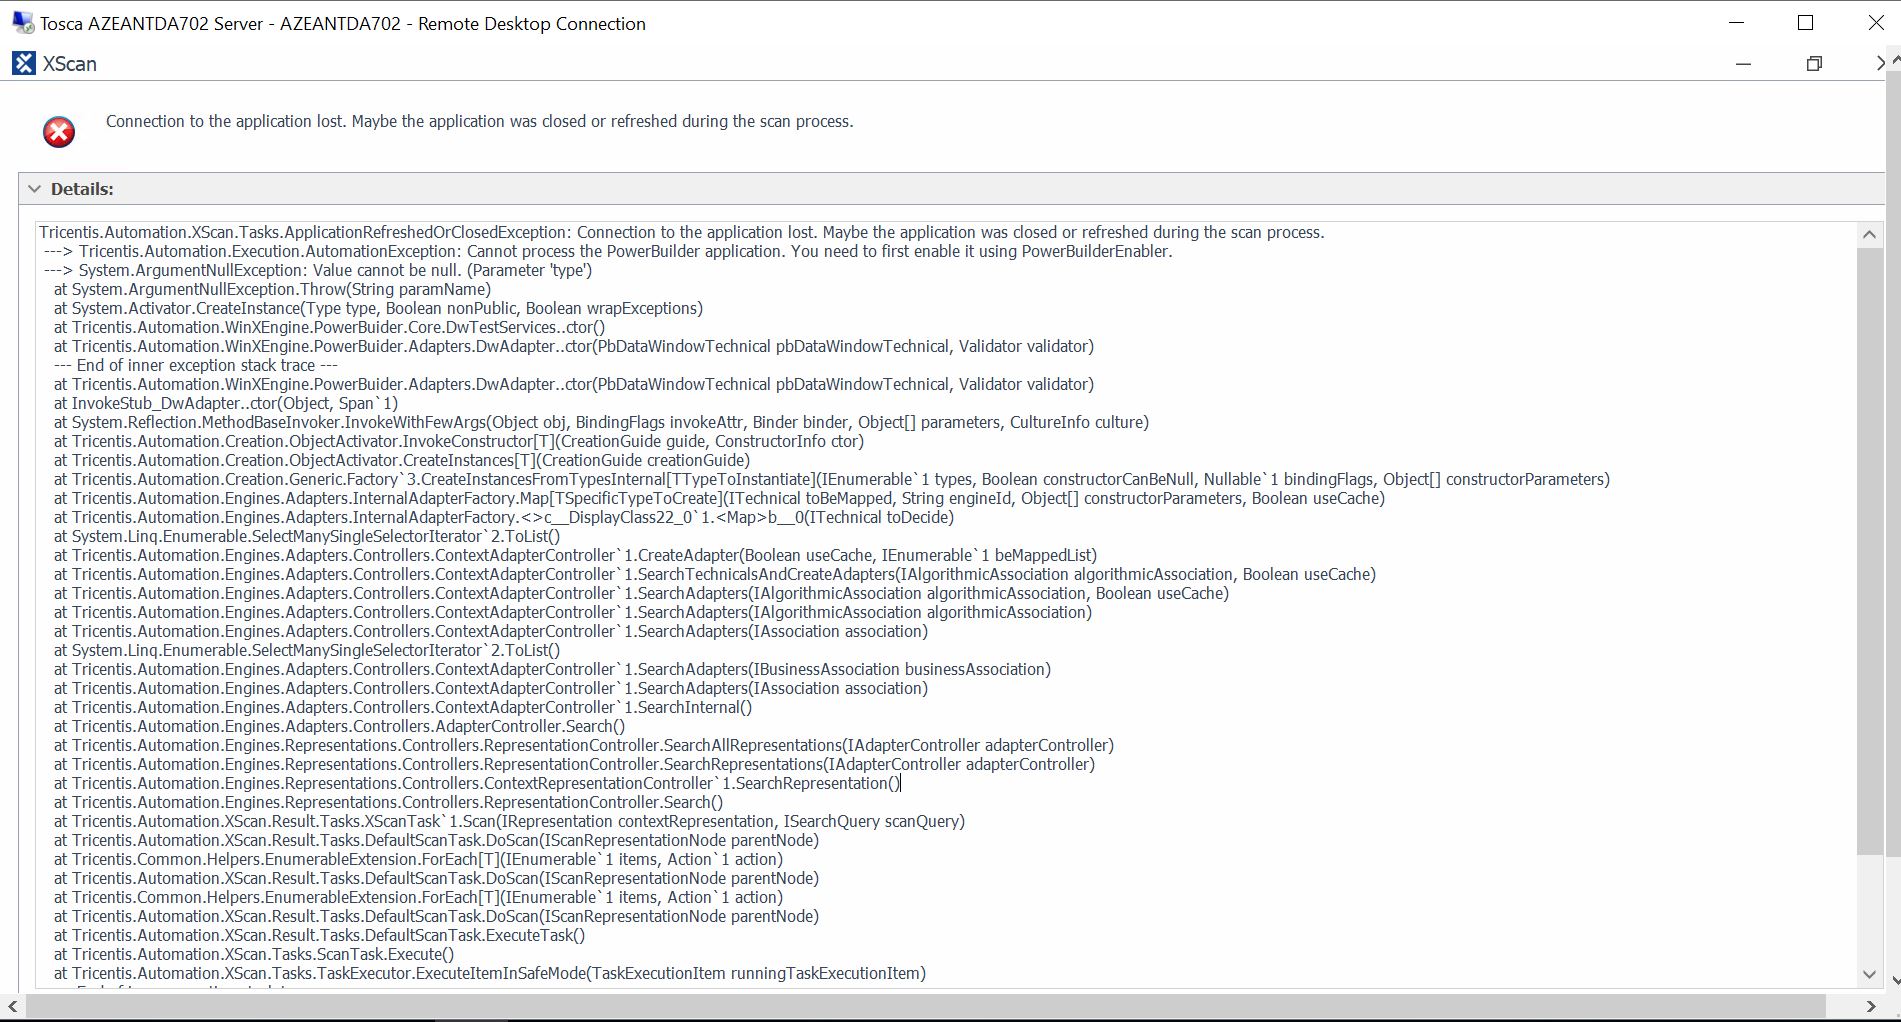
Task: Close the Remote Desktop Connection window
Action: (x=1876, y=23)
